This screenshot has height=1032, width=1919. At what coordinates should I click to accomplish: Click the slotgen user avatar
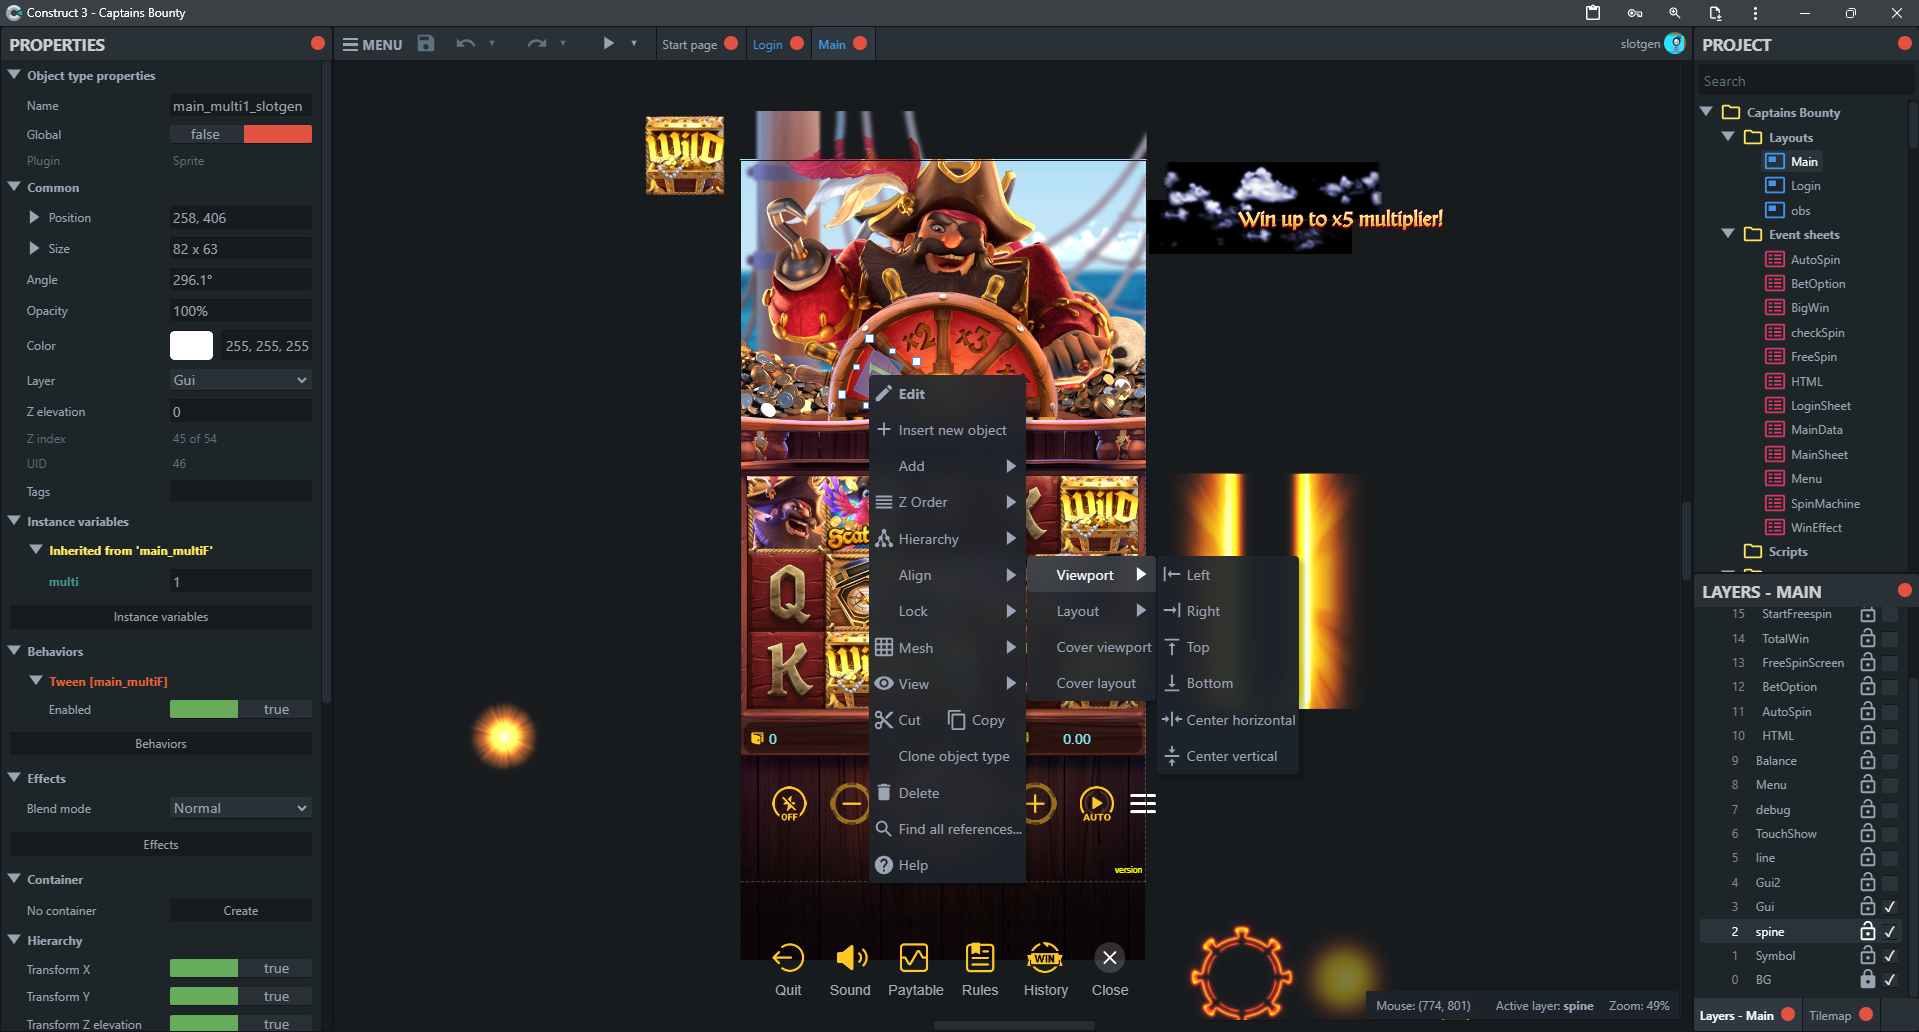point(1675,43)
